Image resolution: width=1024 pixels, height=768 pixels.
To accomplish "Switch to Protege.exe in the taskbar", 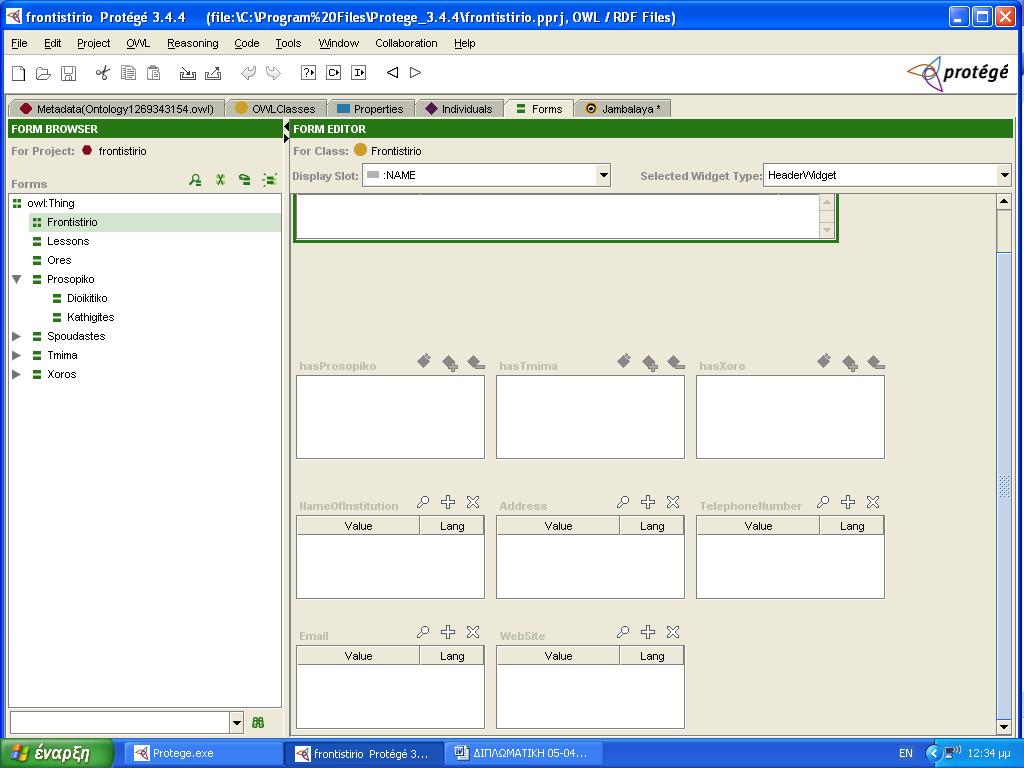I will point(203,753).
